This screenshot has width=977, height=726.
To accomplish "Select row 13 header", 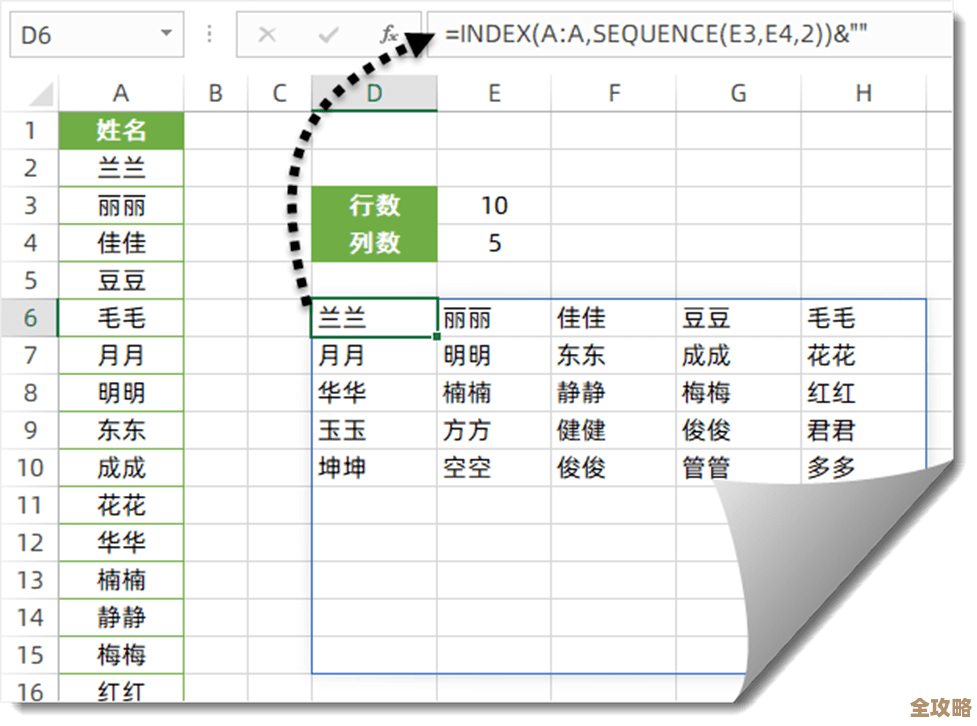I will click(x=30, y=580).
